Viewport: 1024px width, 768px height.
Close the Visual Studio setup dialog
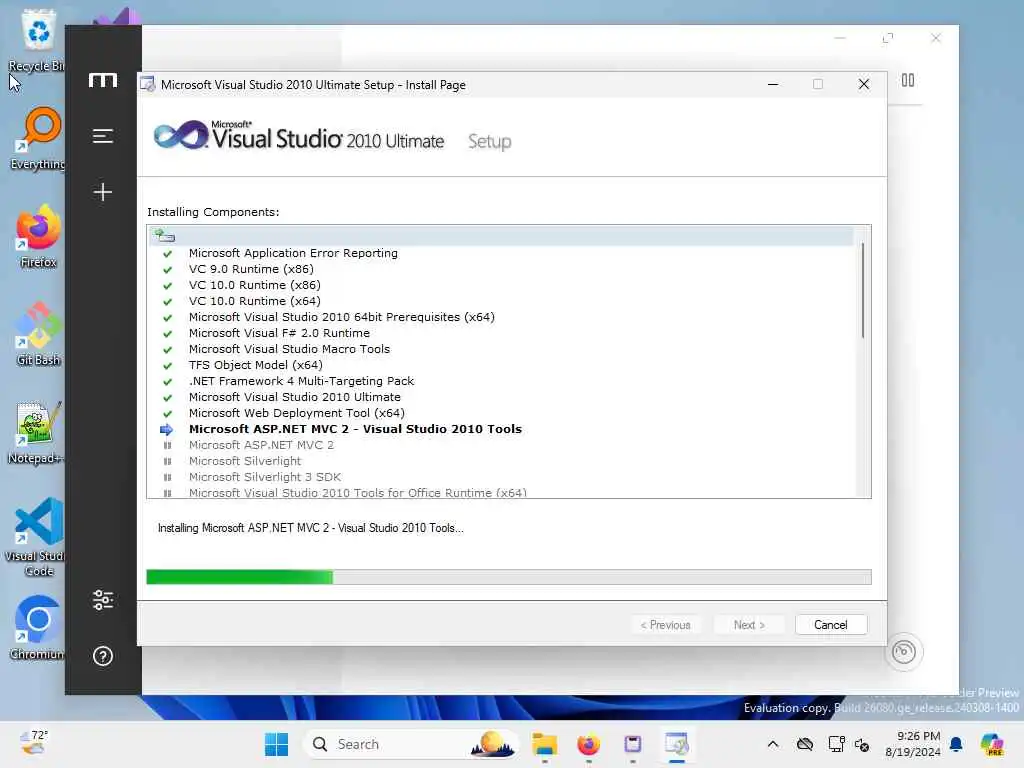pos(863,84)
